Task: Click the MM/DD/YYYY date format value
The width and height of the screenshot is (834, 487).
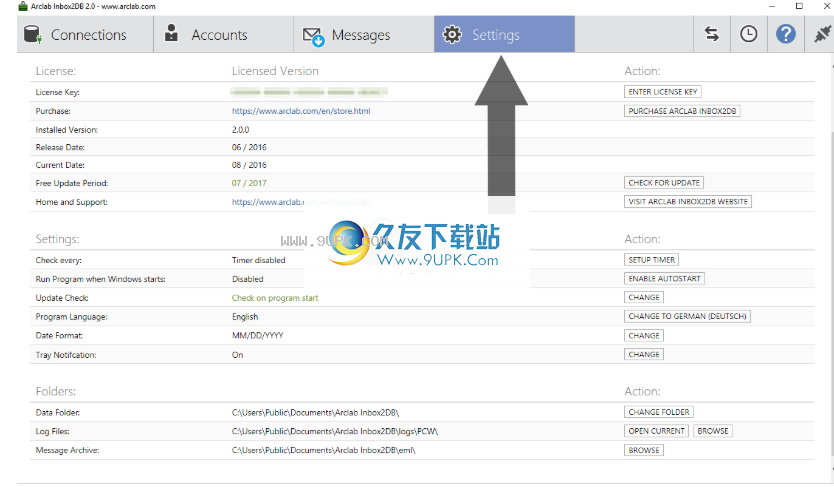Action: click(257, 336)
